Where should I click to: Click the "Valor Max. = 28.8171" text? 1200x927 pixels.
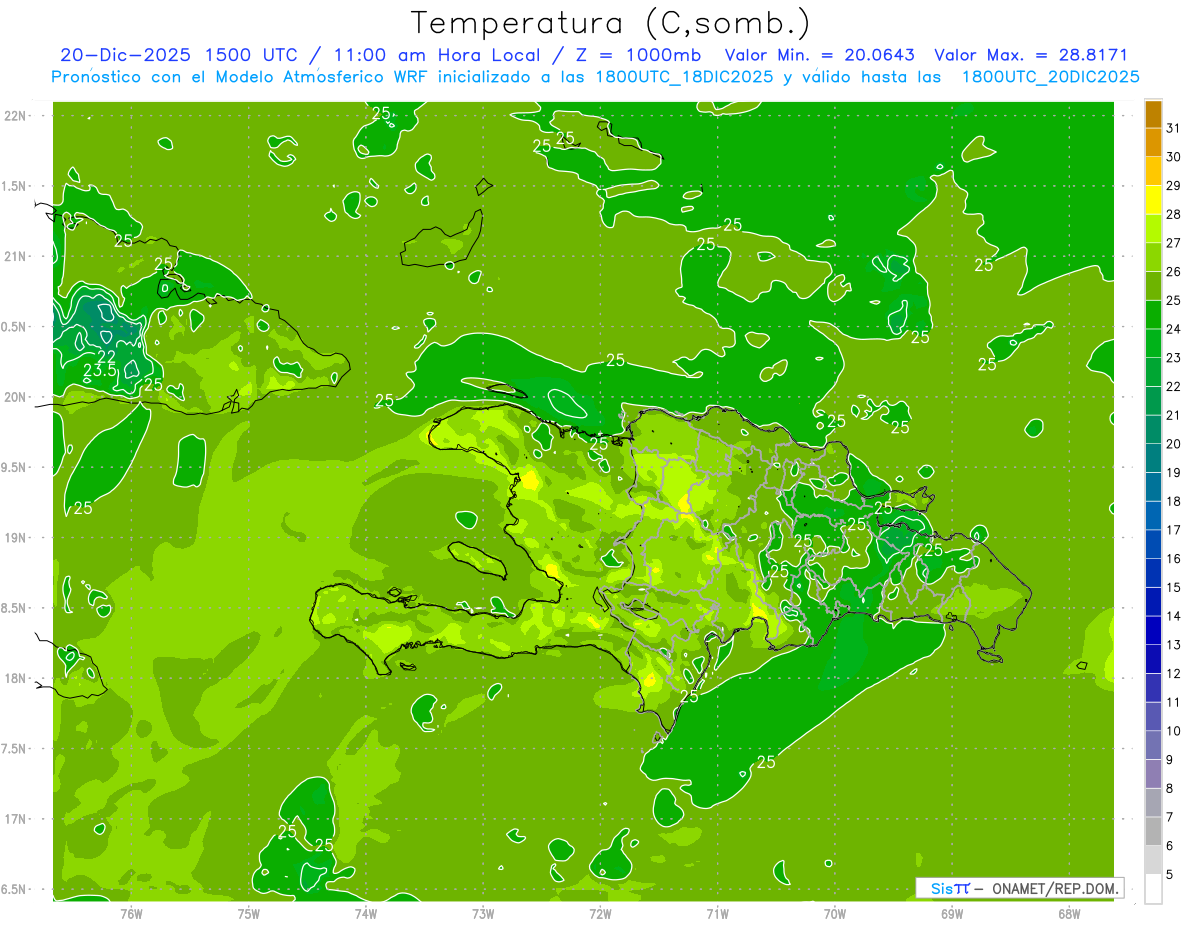tap(1031, 56)
